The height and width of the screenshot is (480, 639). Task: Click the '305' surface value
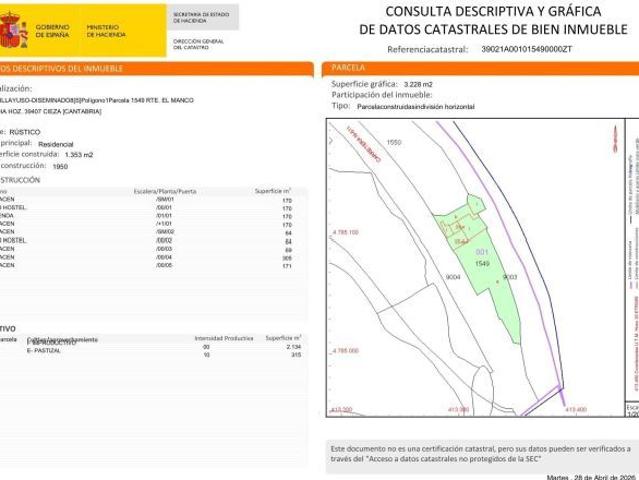pyautogui.click(x=287, y=258)
